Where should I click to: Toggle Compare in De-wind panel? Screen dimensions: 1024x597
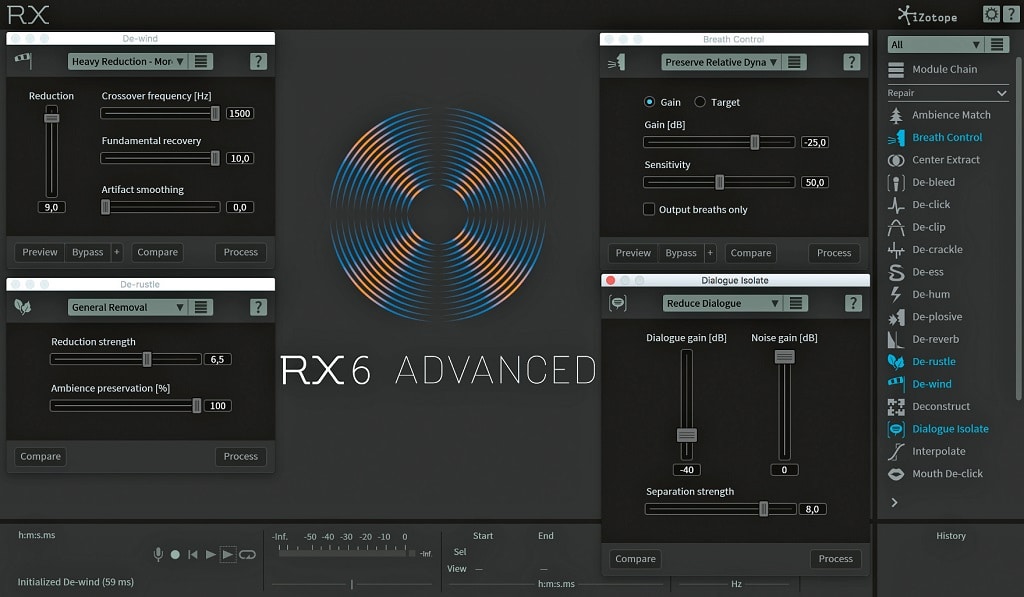[157, 252]
